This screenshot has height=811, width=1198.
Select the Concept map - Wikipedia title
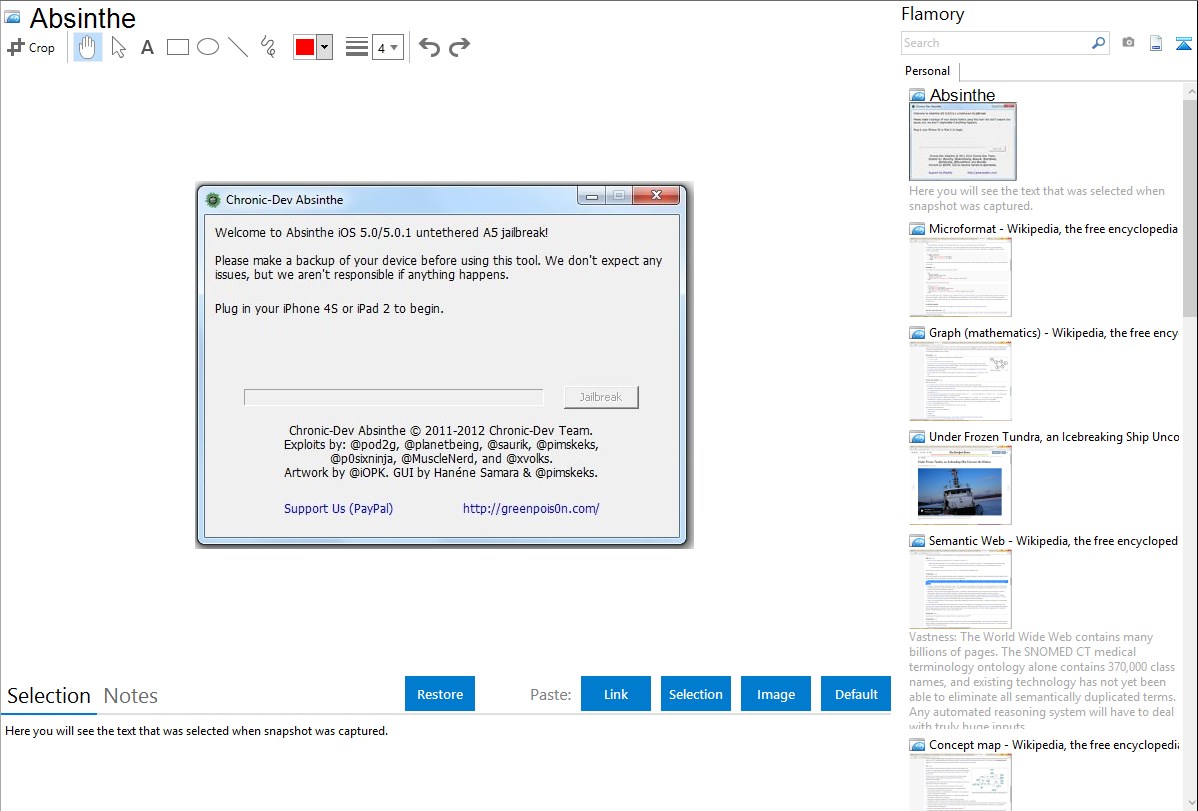(x=1053, y=744)
